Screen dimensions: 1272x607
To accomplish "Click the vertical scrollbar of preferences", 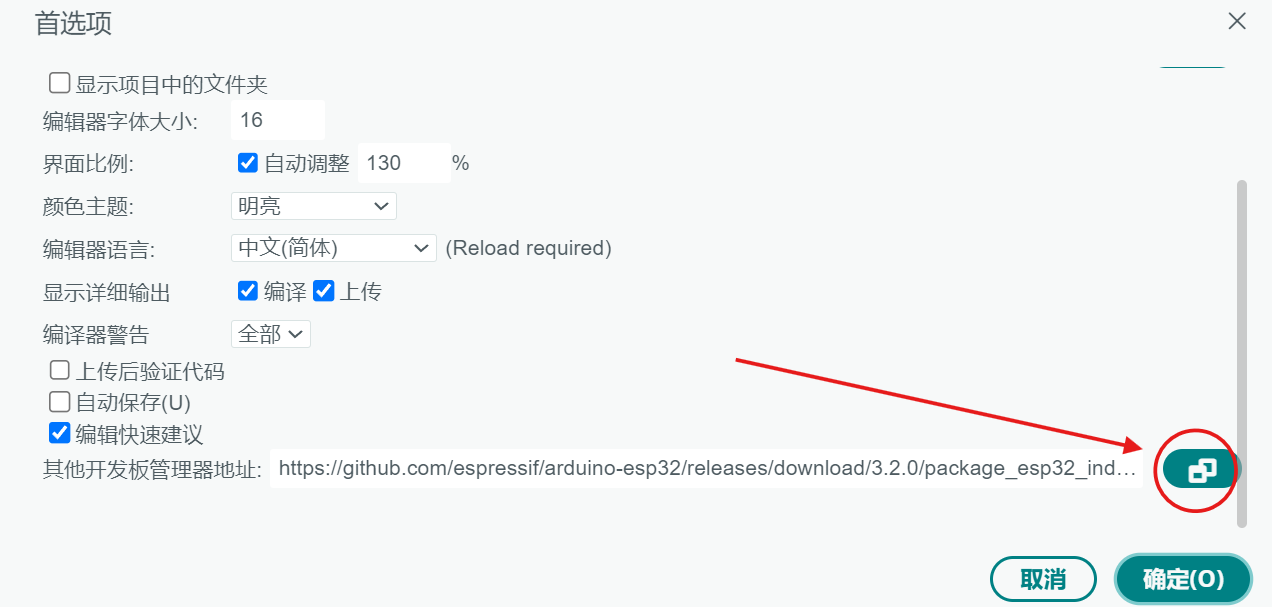I will [1242, 350].
